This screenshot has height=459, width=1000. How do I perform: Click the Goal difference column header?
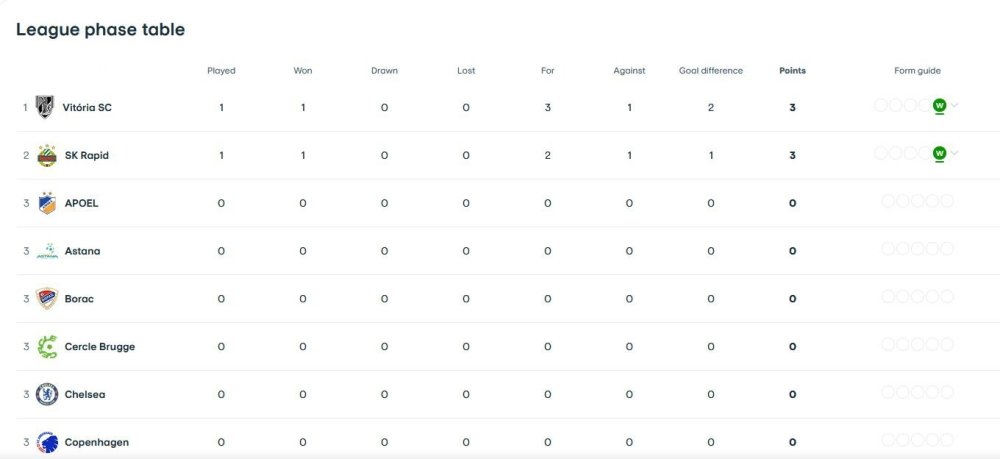pyautogui.click(x=710, y=71)
